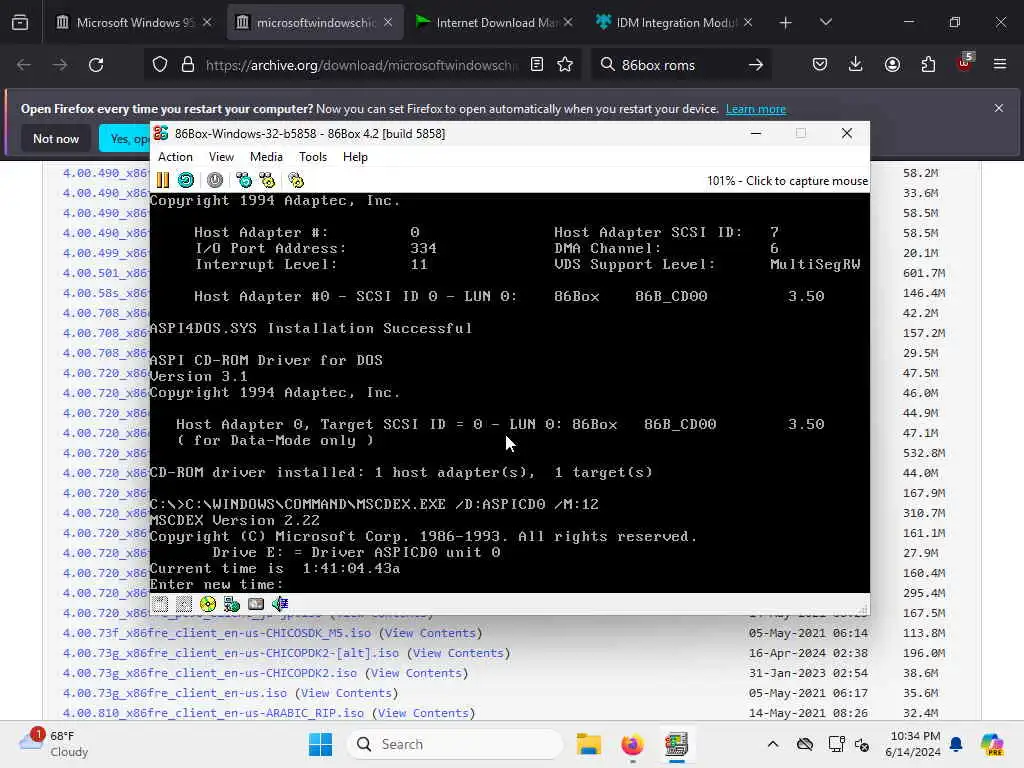Open 4.00.73g x86fre_client_en-us.iso link

tap(174, 693)
